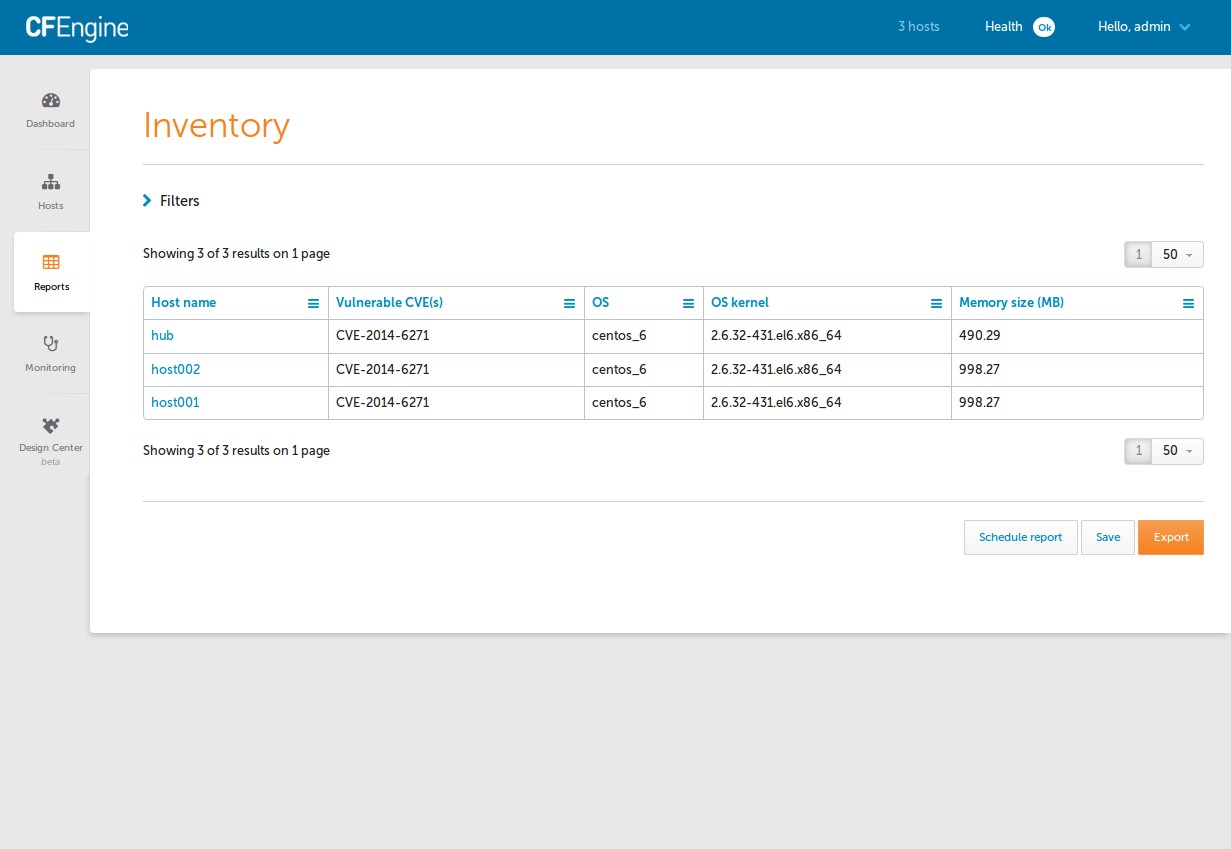Open details for host002
Image resolution: width=1231 pixels, height=849 pixels.
pos(175,369)
